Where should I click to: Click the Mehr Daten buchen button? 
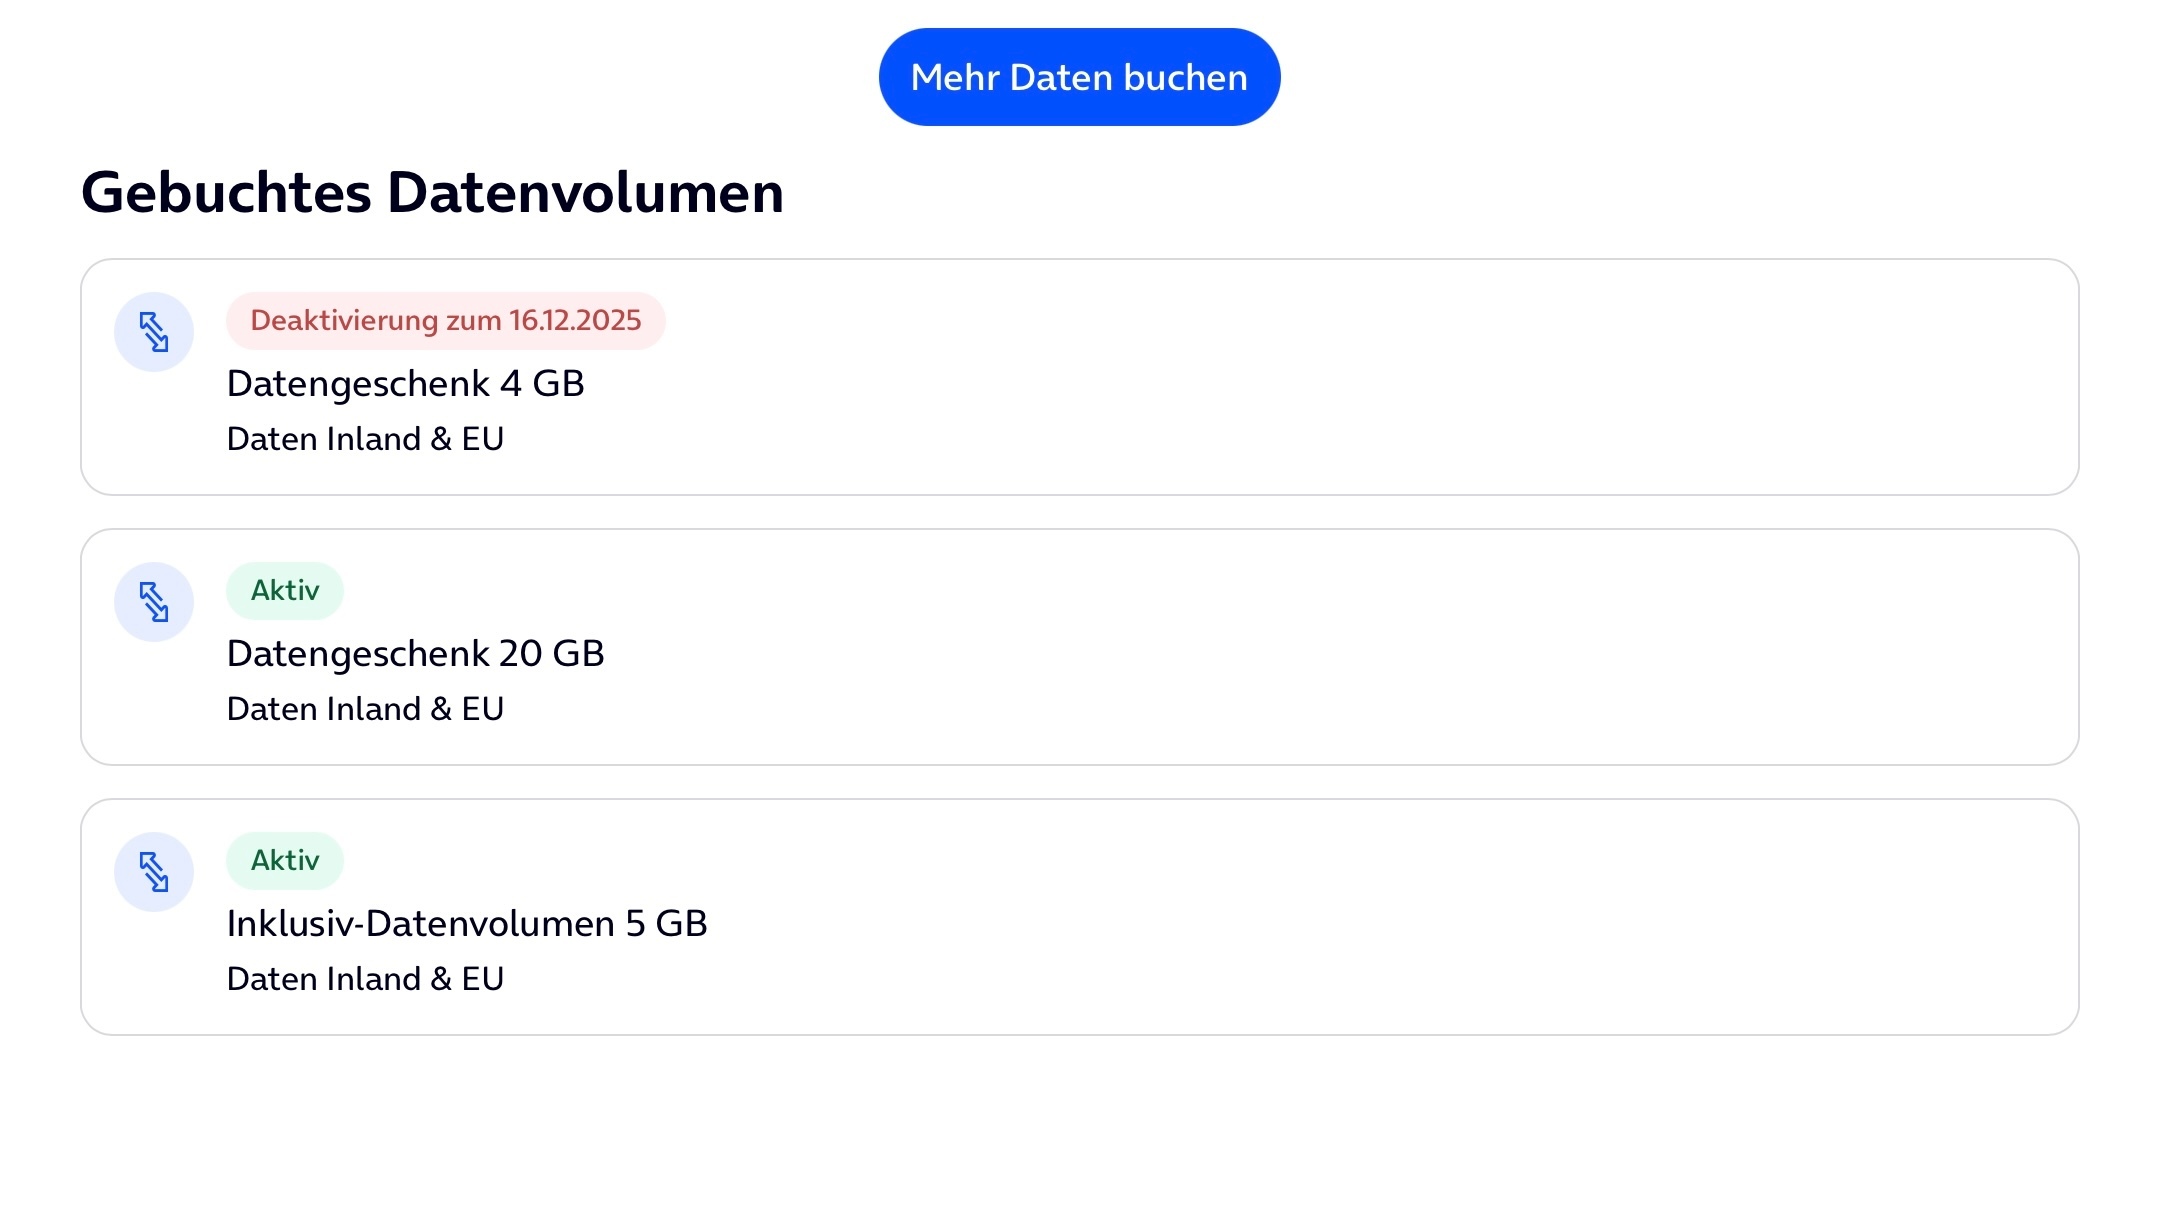(1079, 77)
